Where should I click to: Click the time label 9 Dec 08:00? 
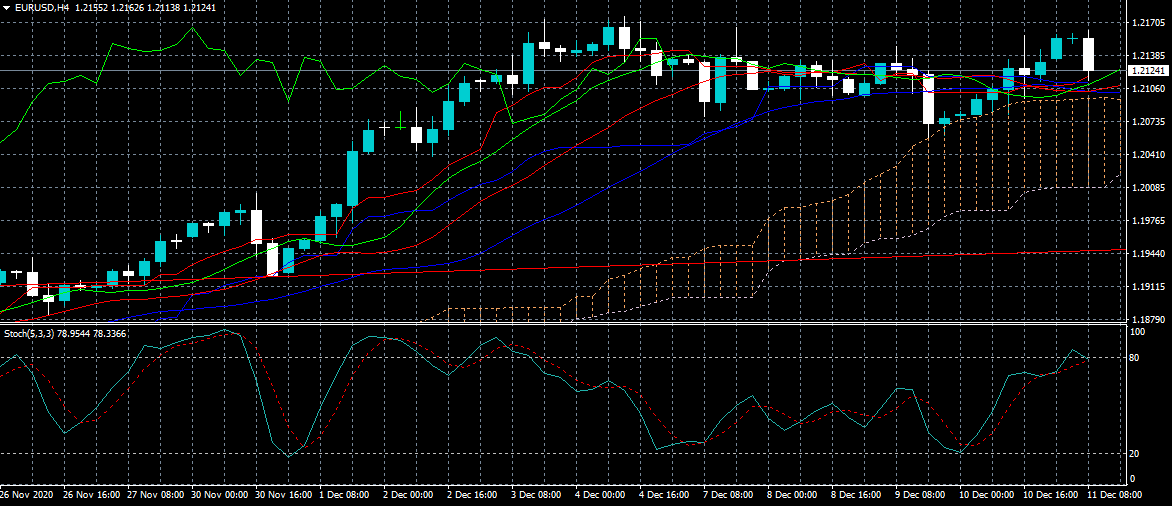click(x=921, y=495)
